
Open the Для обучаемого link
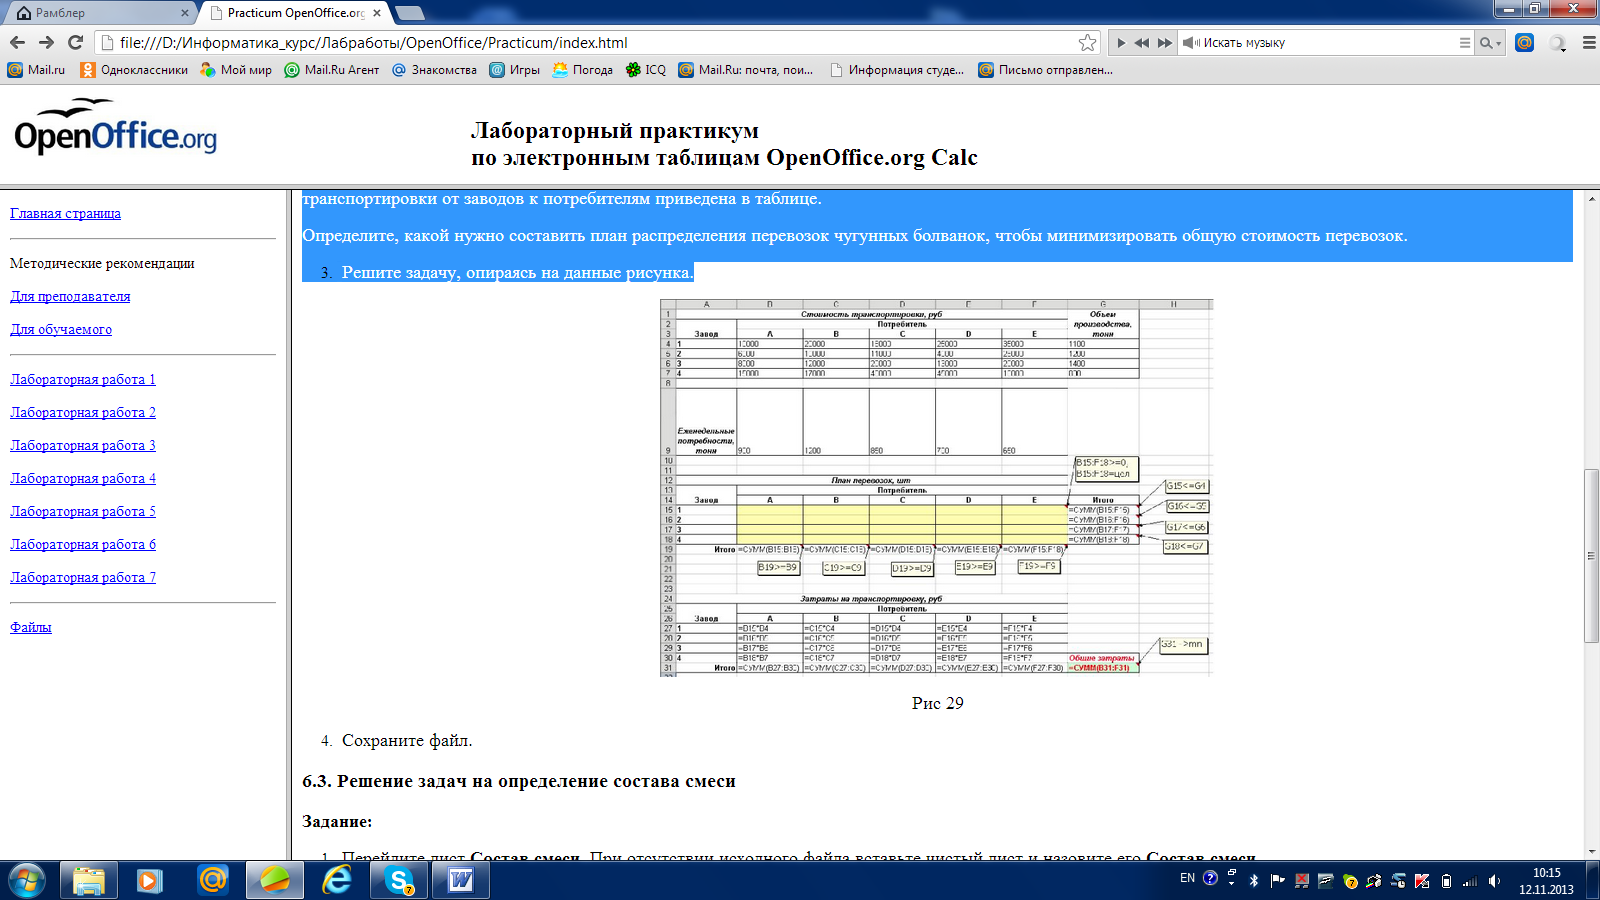pyautogui.click(x=61, y=329)
